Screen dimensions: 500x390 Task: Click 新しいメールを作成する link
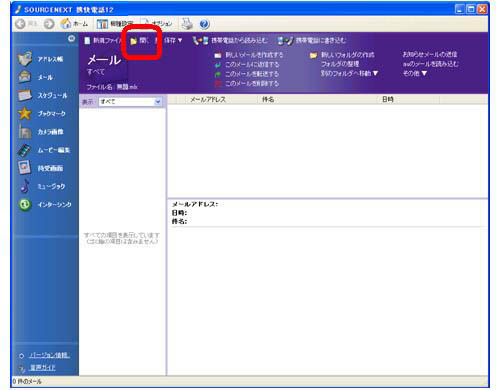click(254, 55)
